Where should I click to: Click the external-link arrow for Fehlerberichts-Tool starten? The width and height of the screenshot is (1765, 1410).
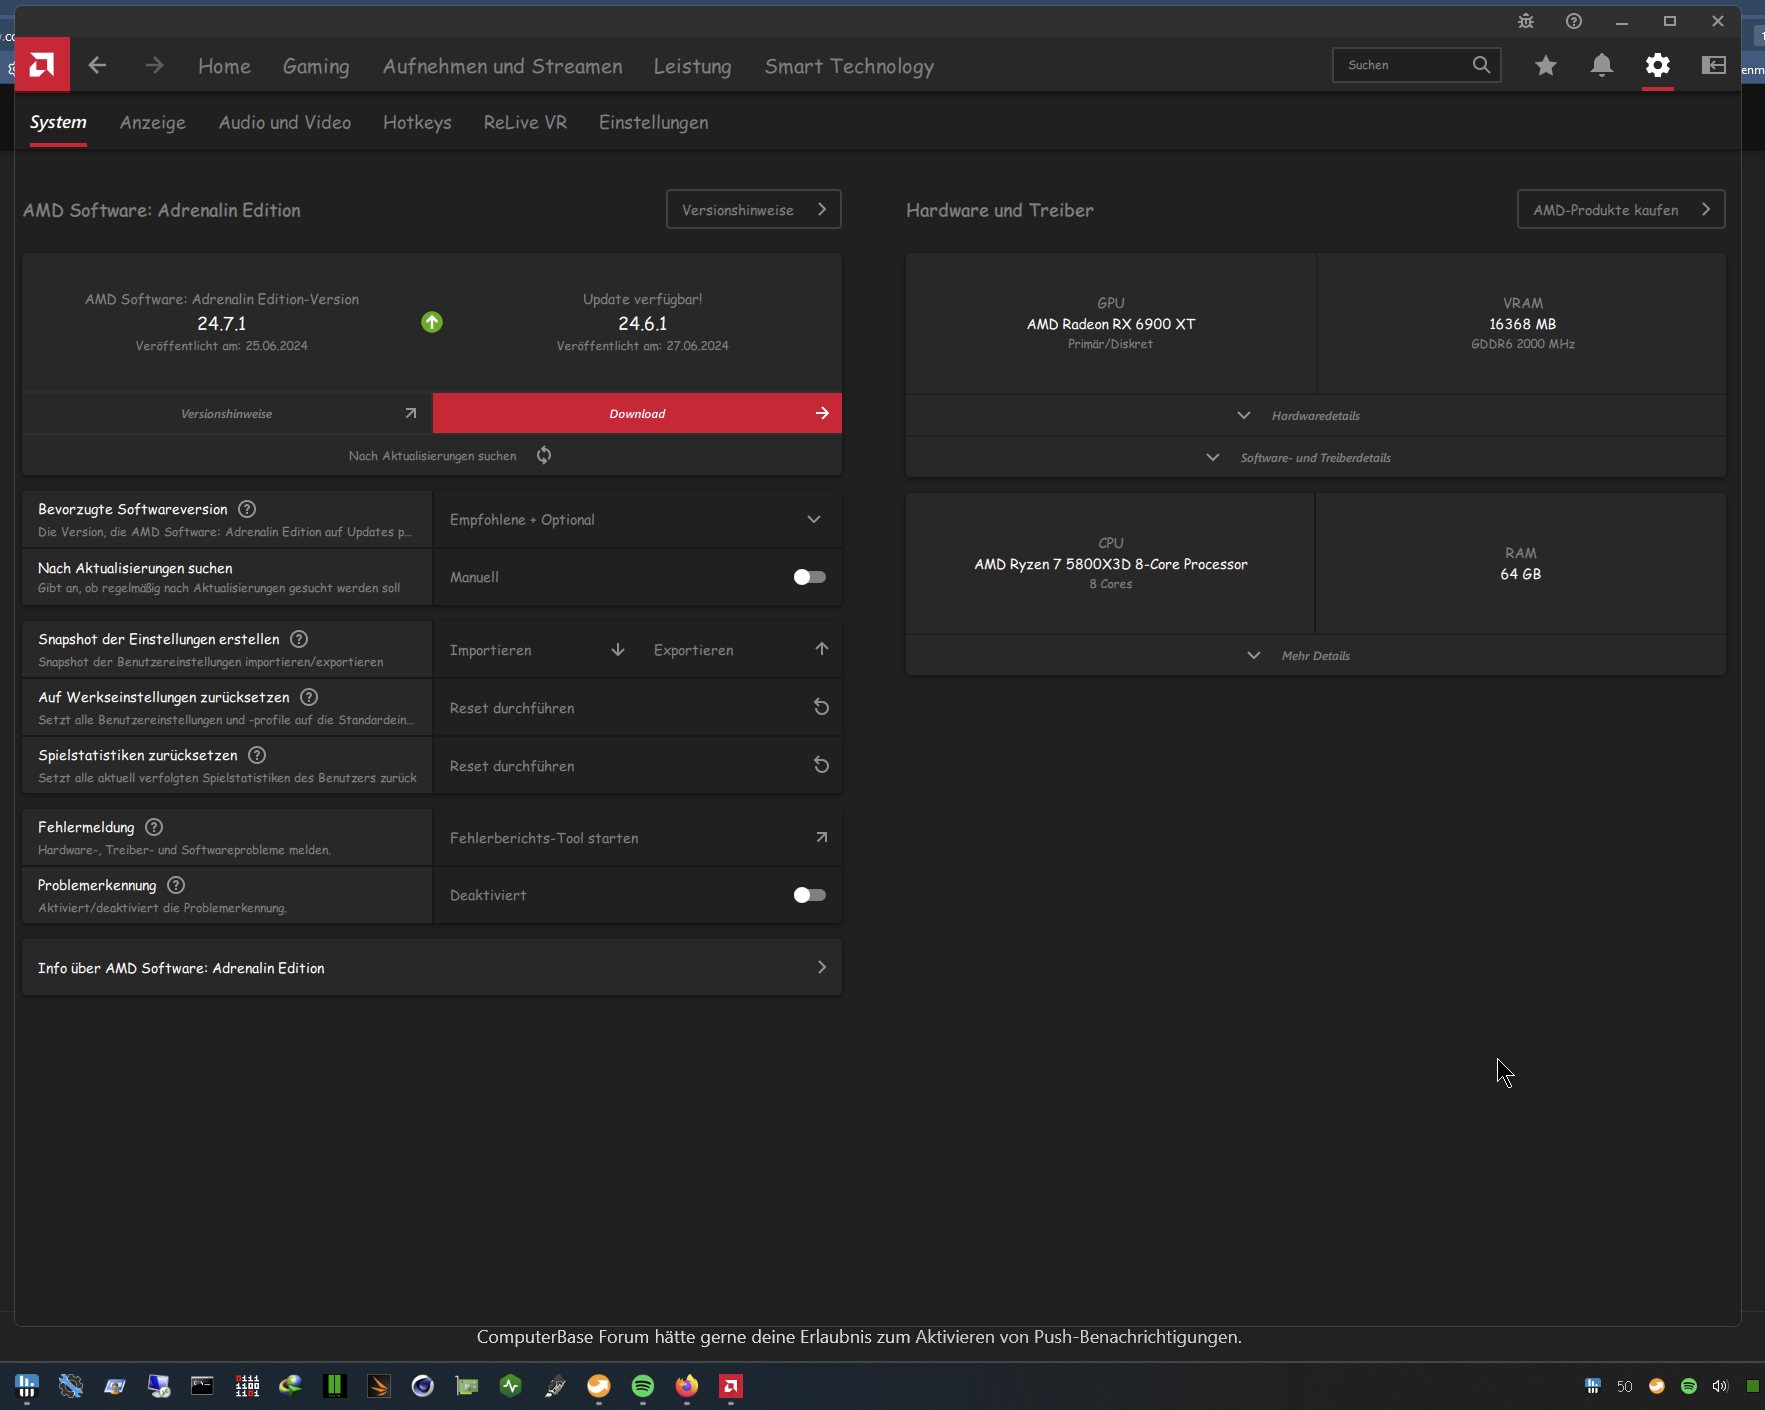(x=821, y=837)
